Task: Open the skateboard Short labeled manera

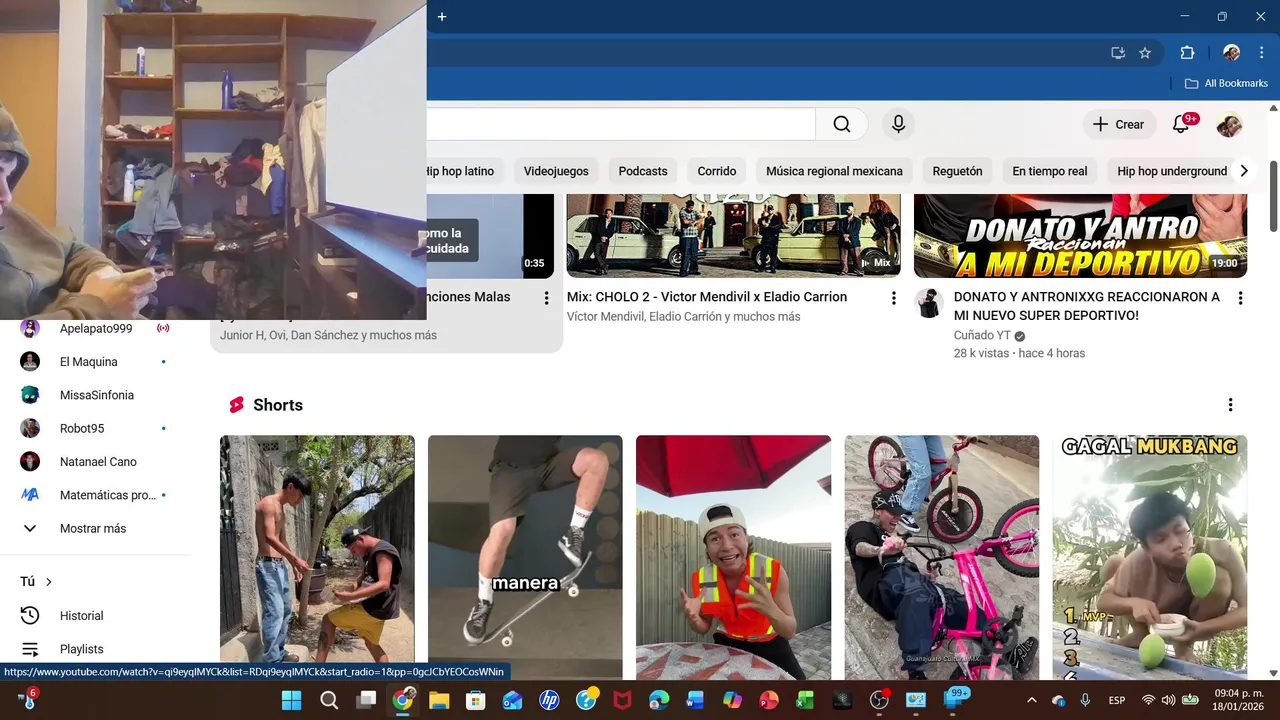Action: (x=525, y=557)
